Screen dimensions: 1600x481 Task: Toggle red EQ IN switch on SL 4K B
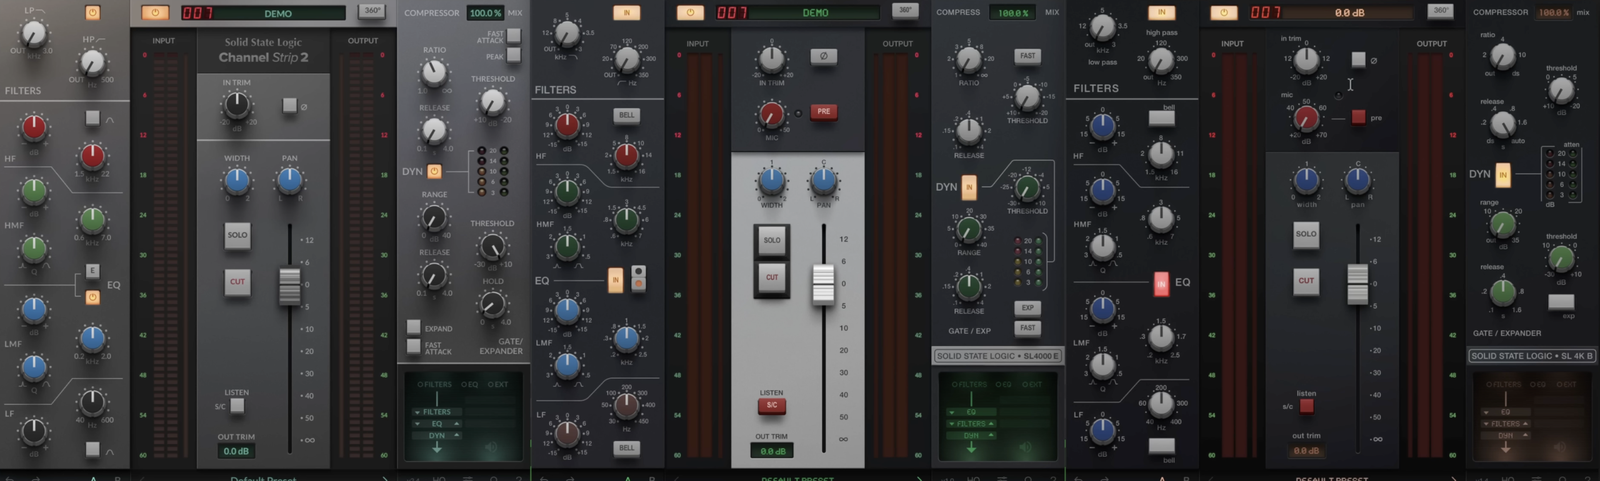tap(1161, 284)
